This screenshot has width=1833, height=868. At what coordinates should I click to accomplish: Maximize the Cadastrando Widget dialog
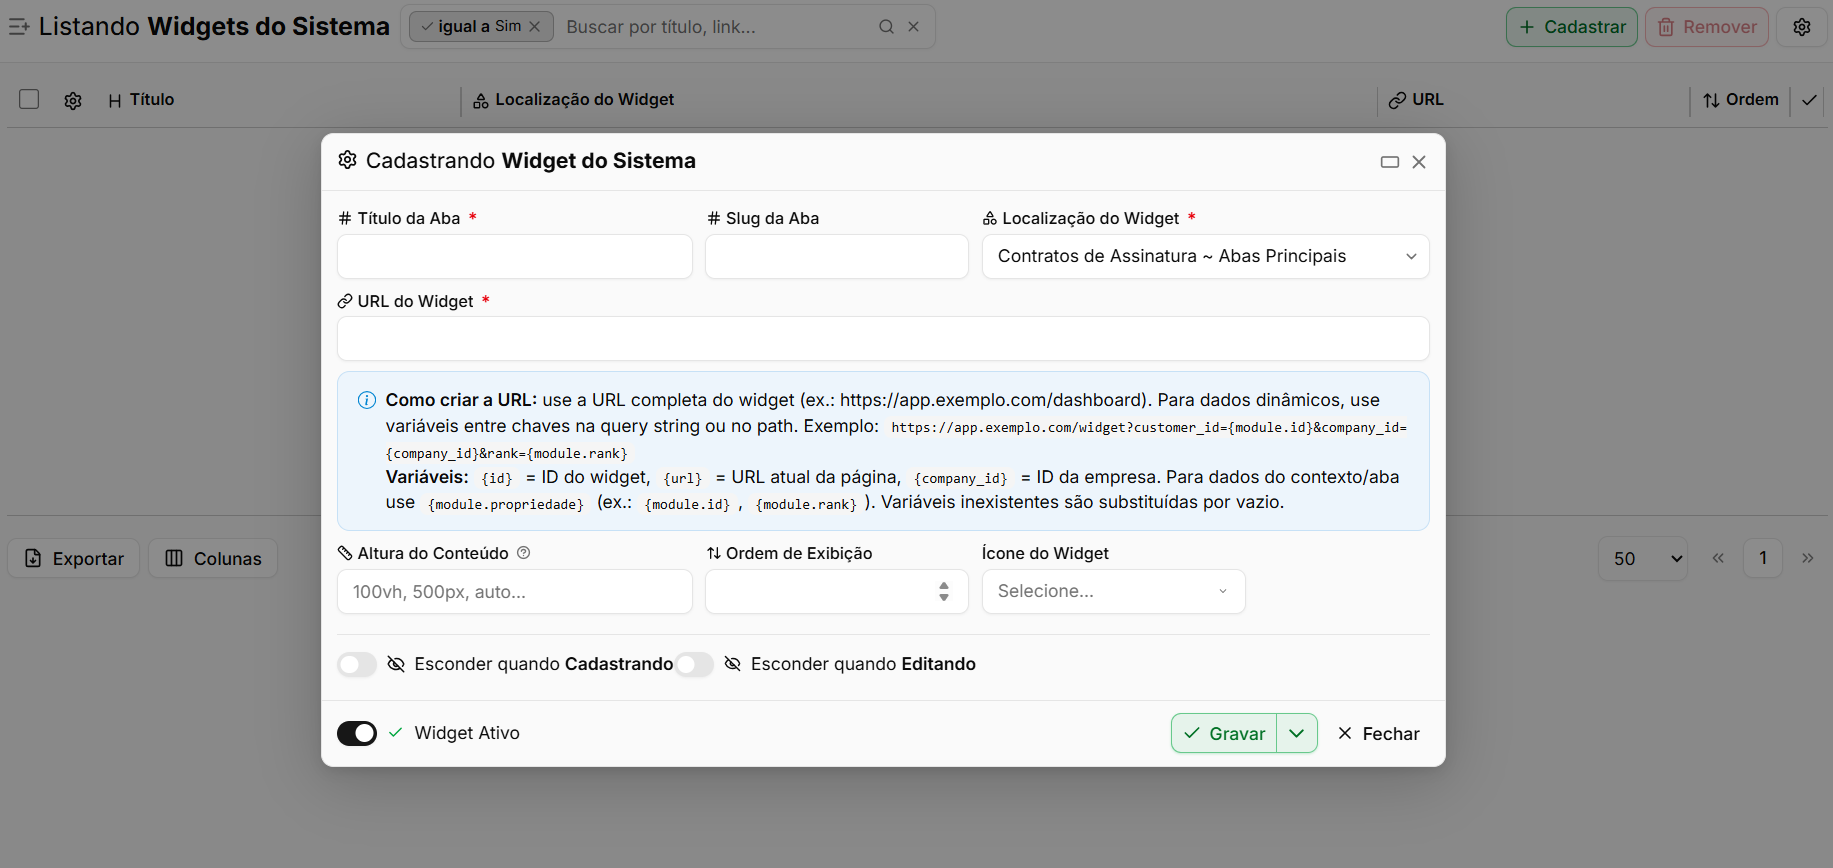[1390, 162]
